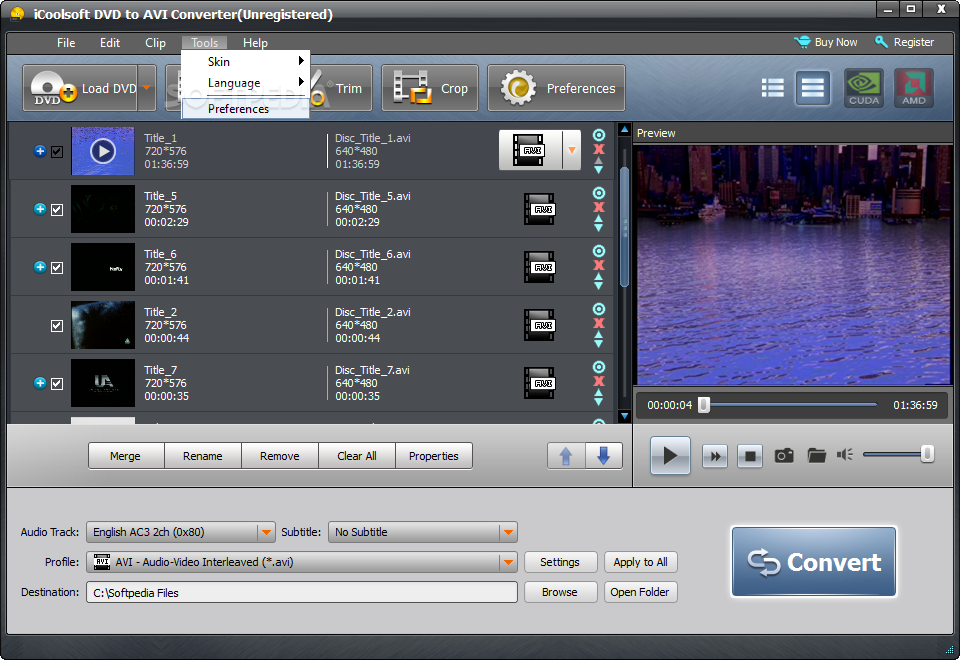Mute the preview volume
The image size is (960, 660).
coord(845,454)
